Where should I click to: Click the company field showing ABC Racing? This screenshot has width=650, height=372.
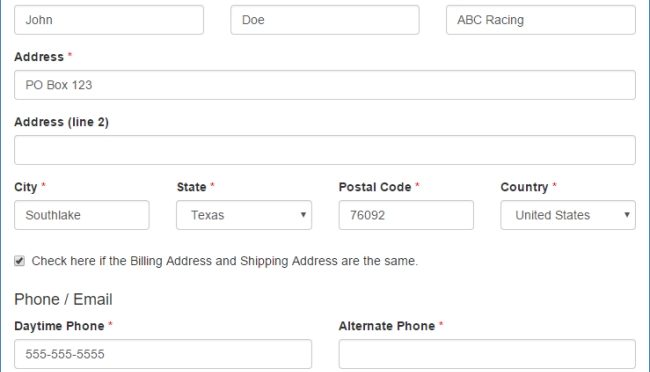541,20
